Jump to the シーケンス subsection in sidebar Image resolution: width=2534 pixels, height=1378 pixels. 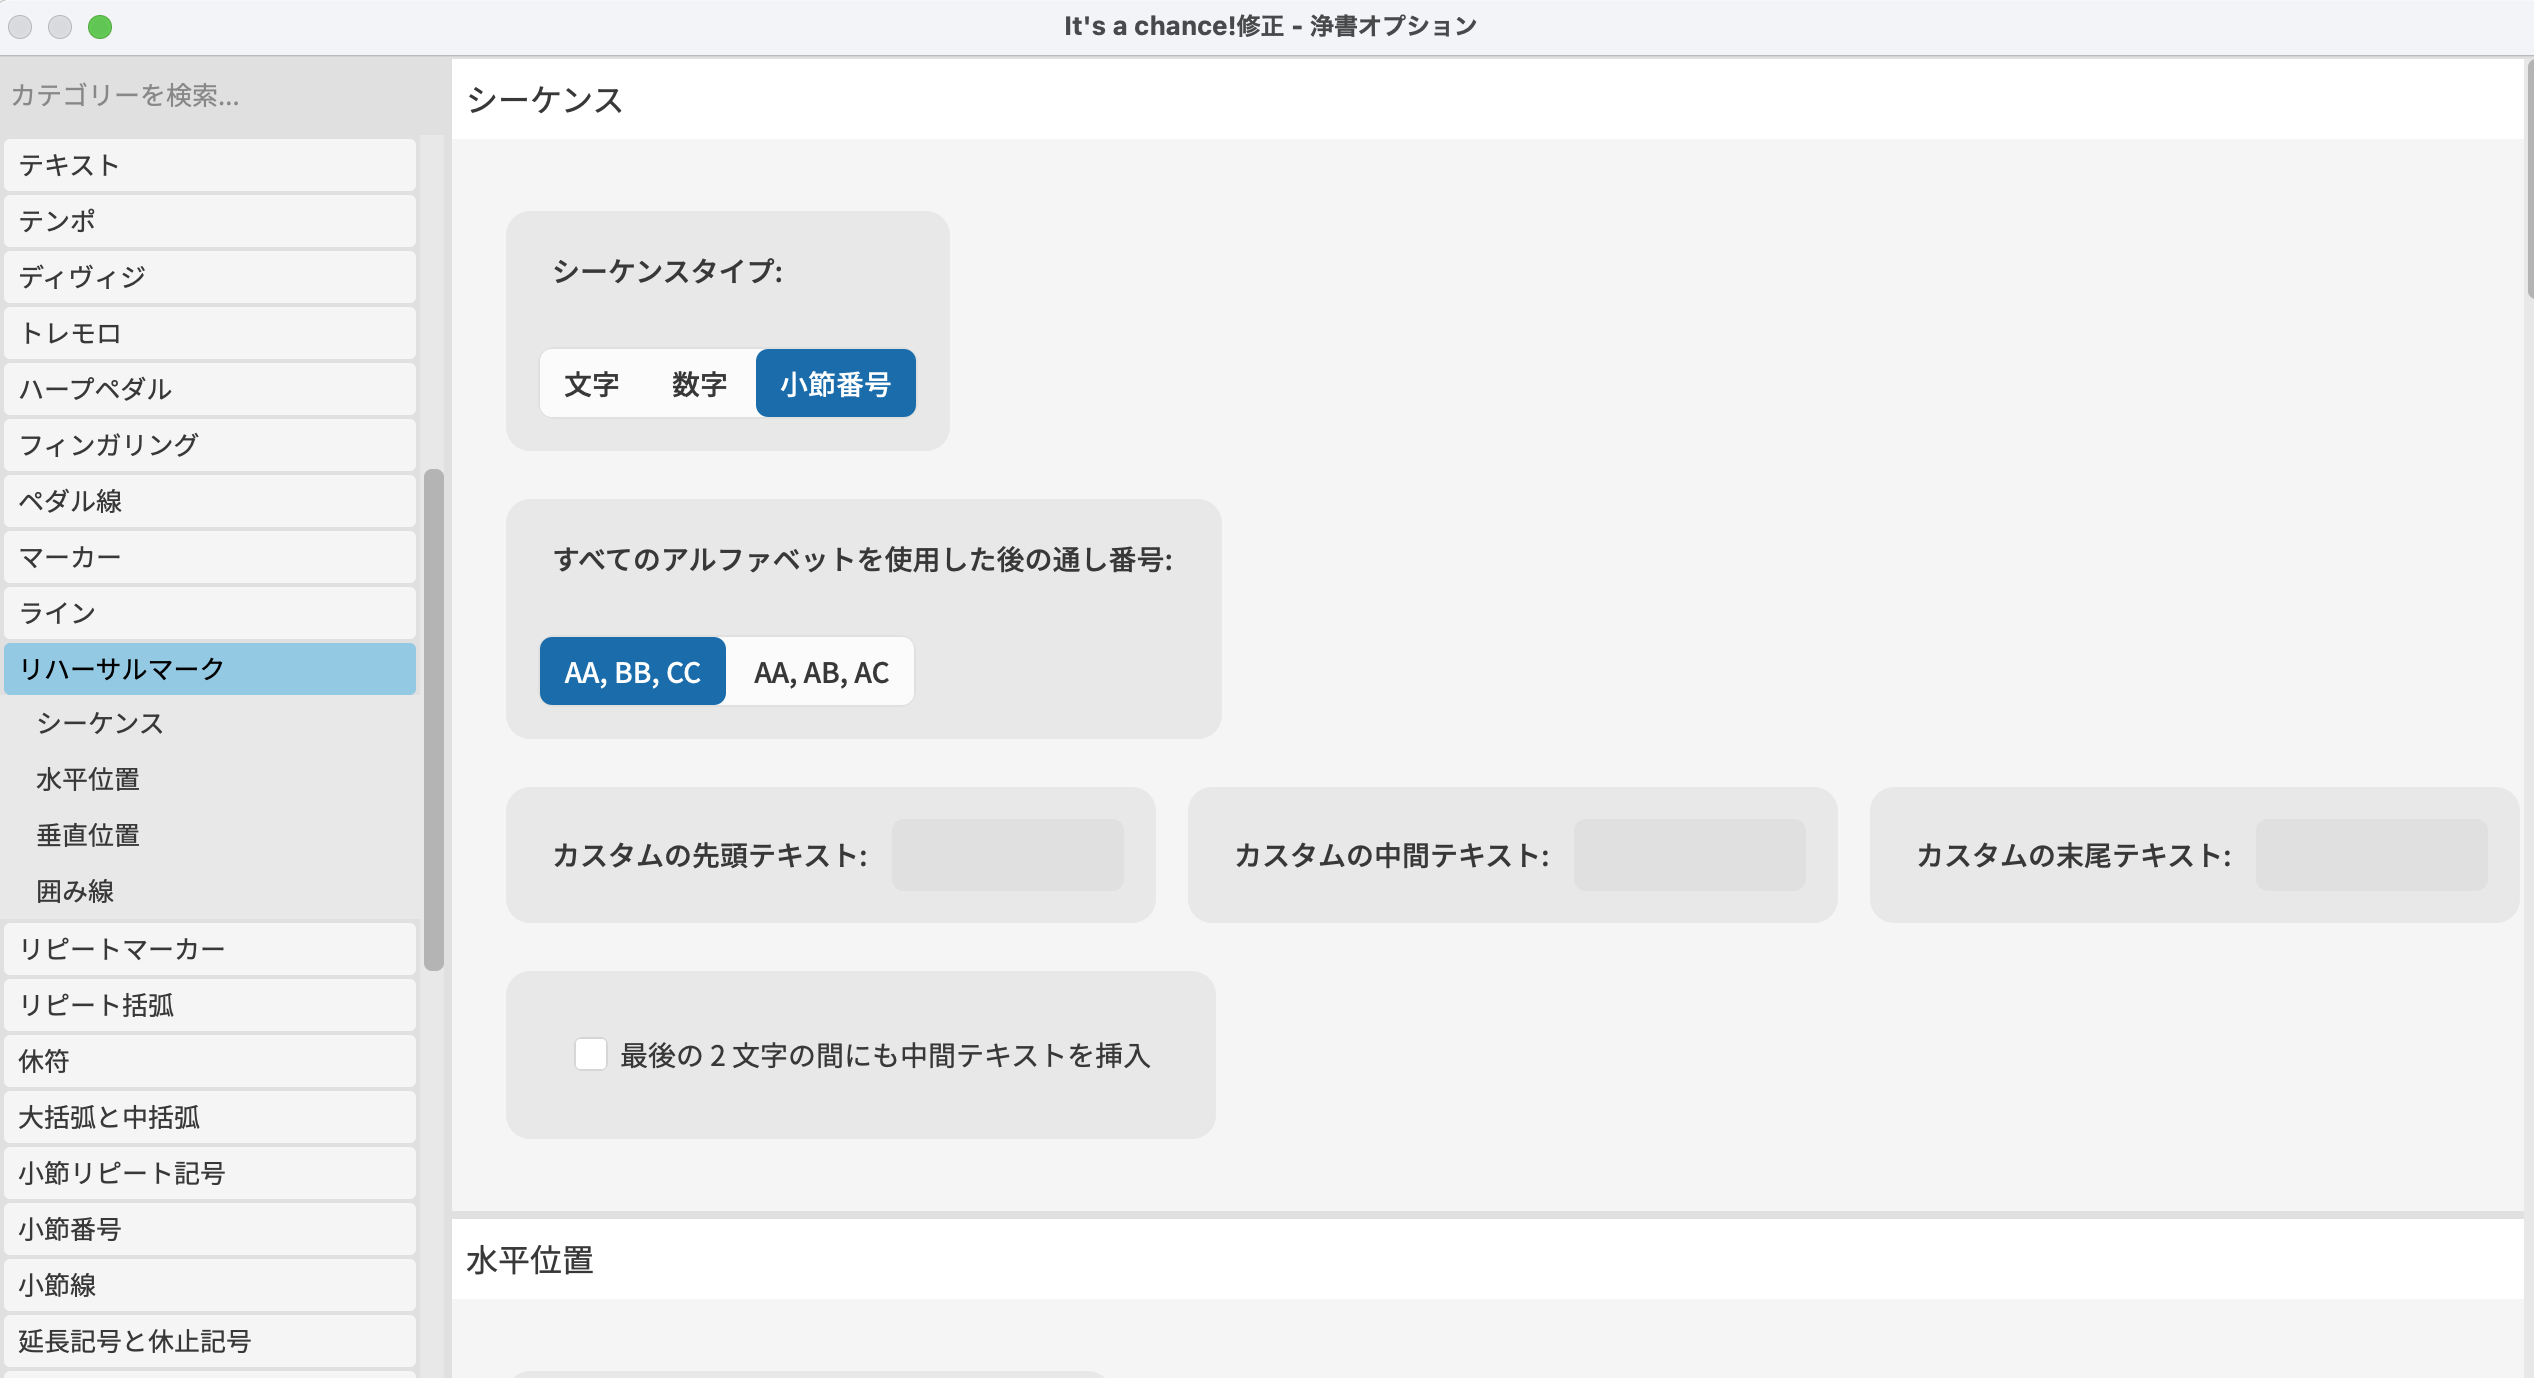(x=100, y=723)
